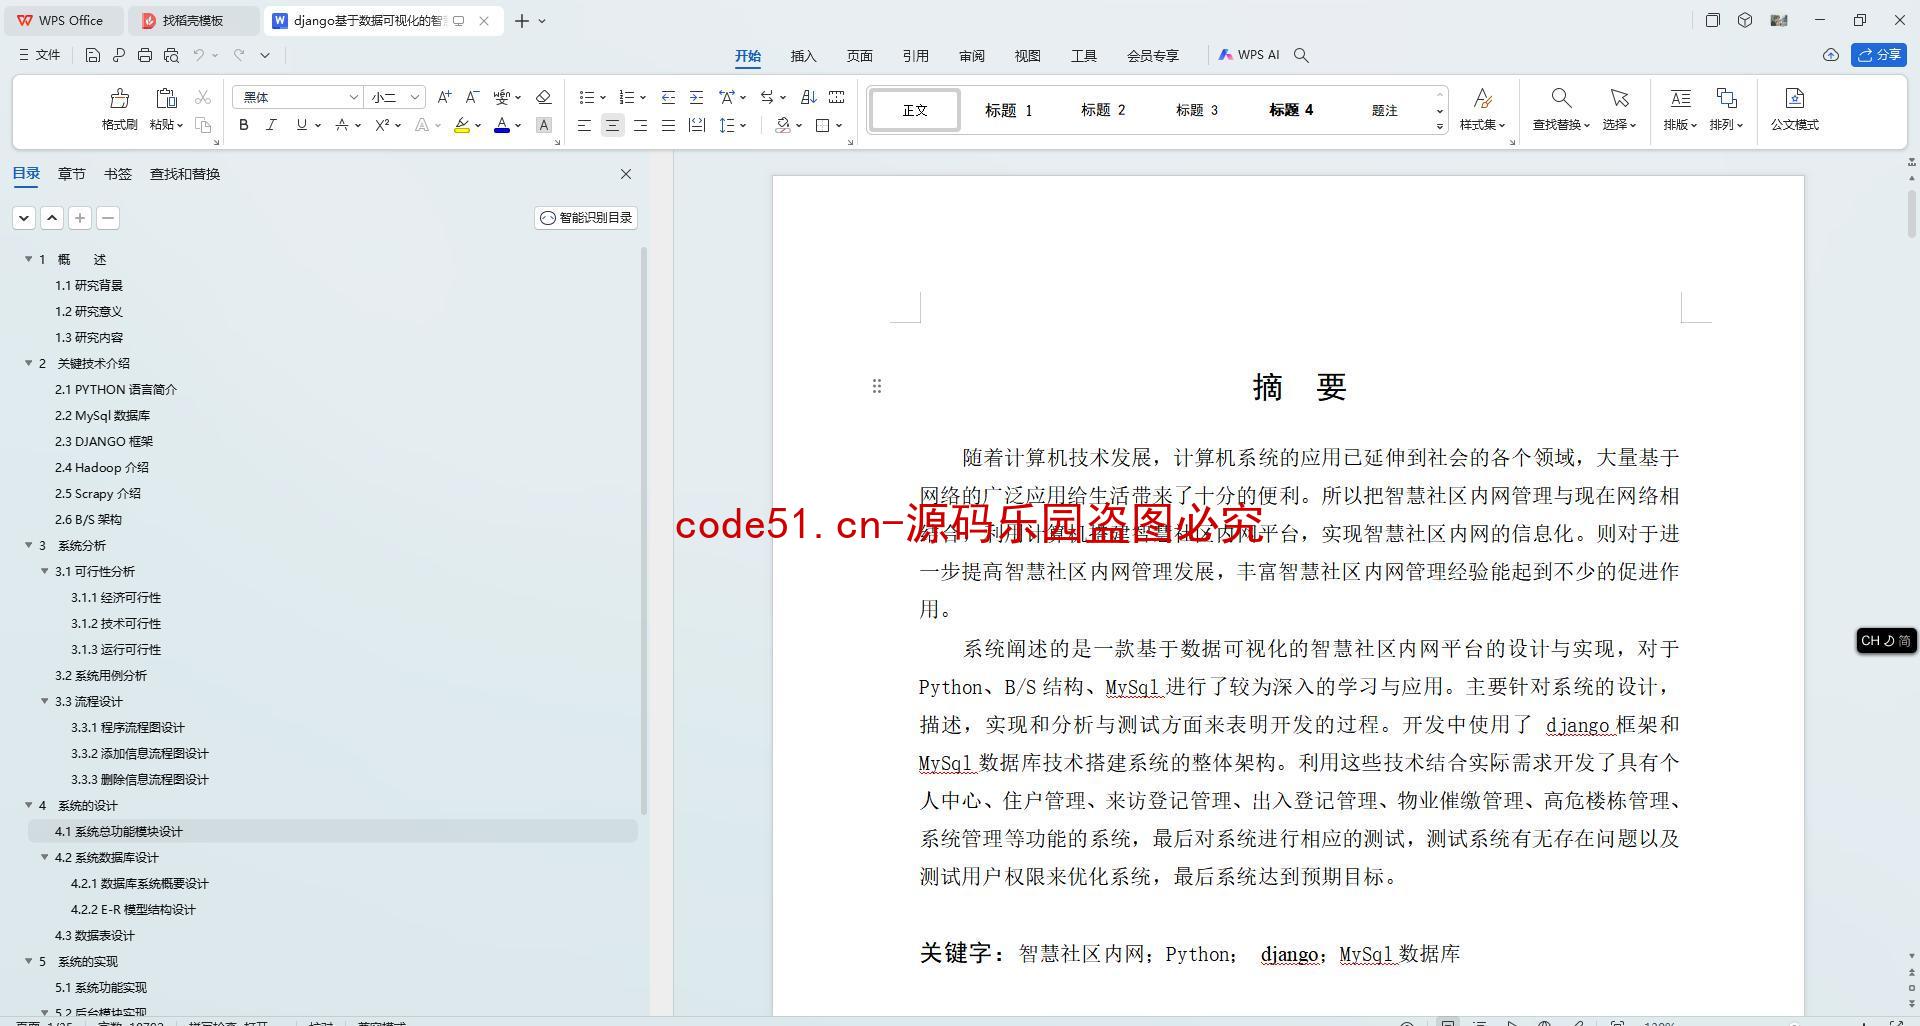Align paragraph text left
The width and height of the screenshot is (1920, 1026).
[584, 125]
